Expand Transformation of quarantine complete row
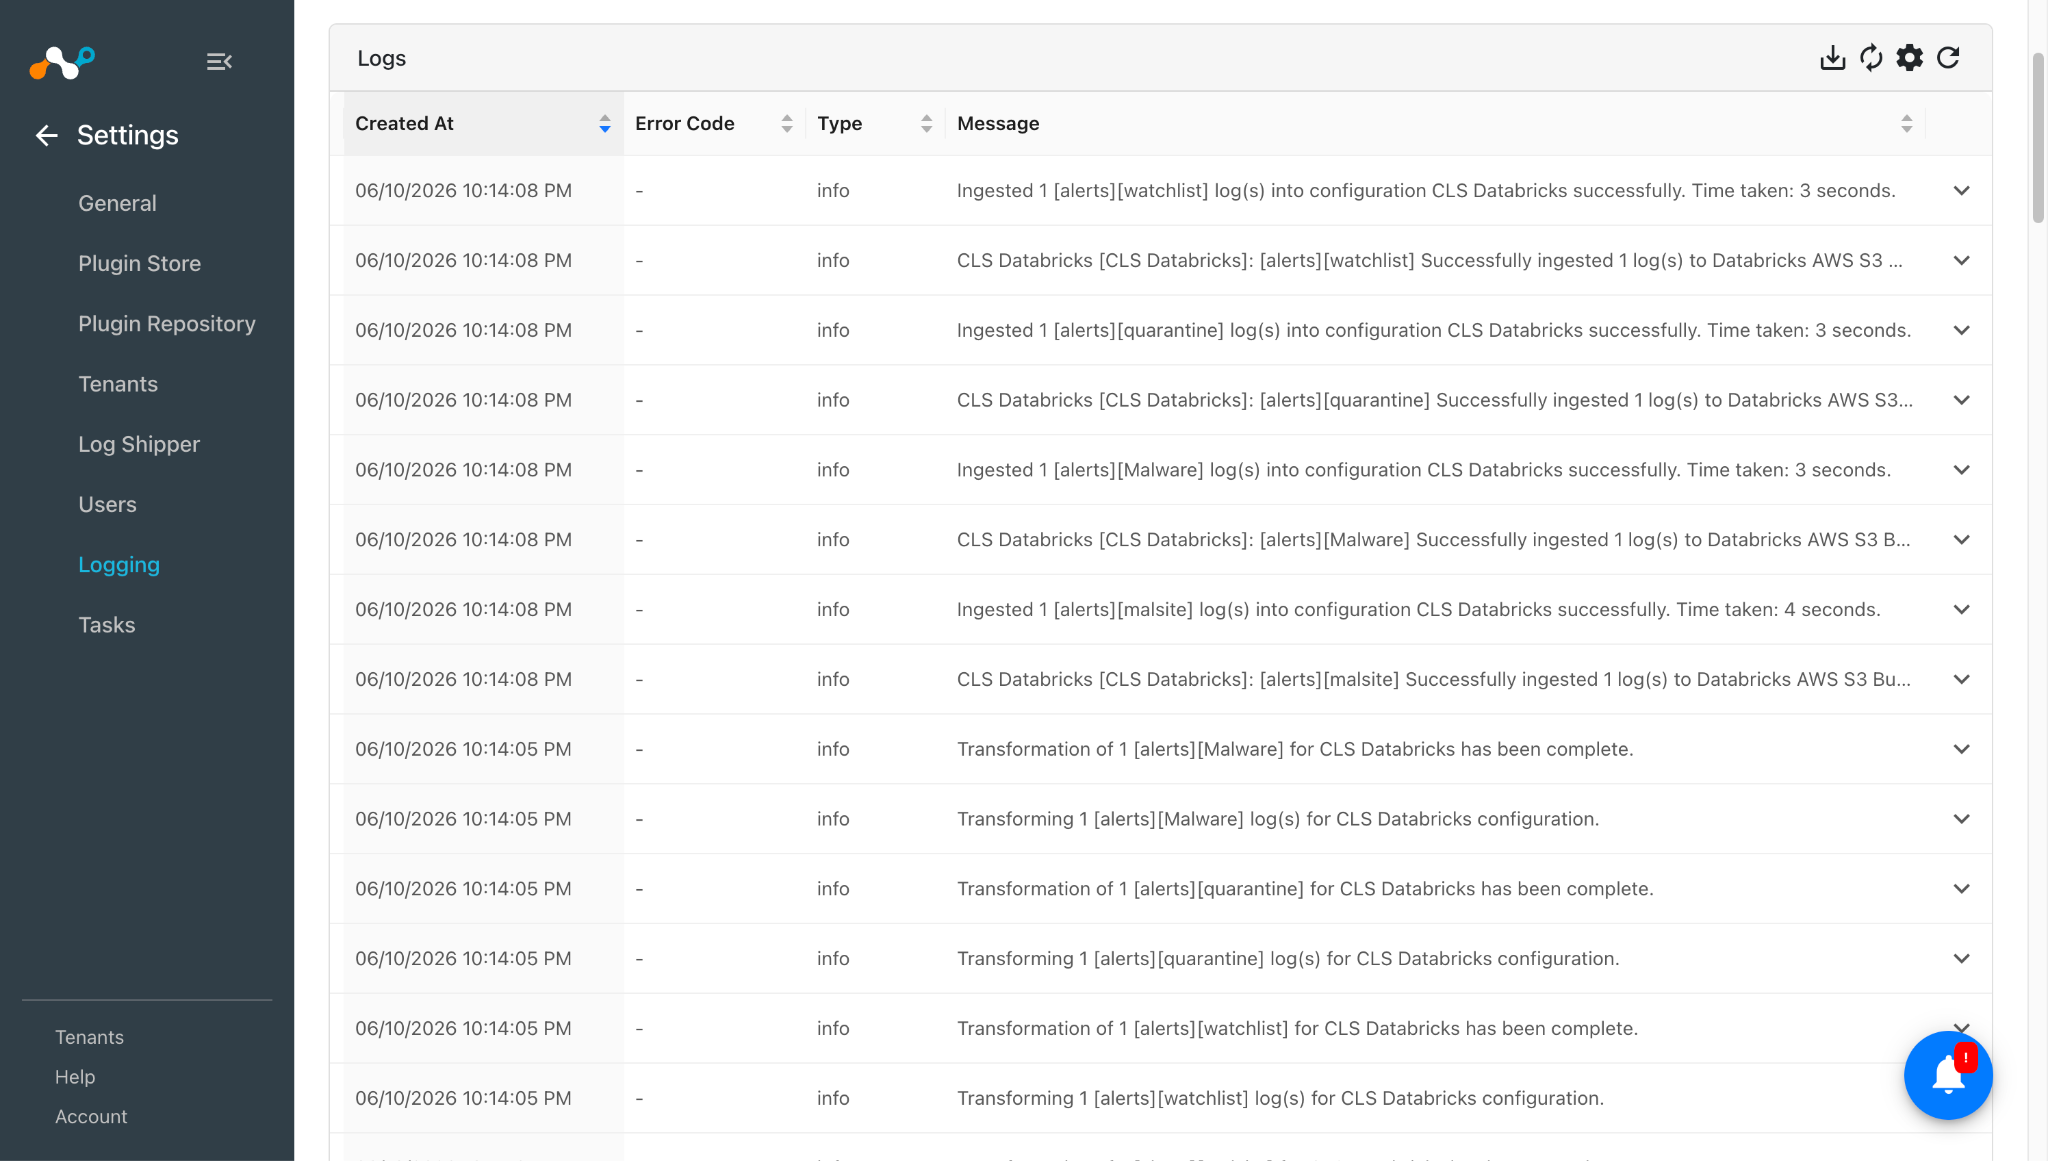The height and width of the screenshot is (1161, 2048). [x=1961, y=889]
